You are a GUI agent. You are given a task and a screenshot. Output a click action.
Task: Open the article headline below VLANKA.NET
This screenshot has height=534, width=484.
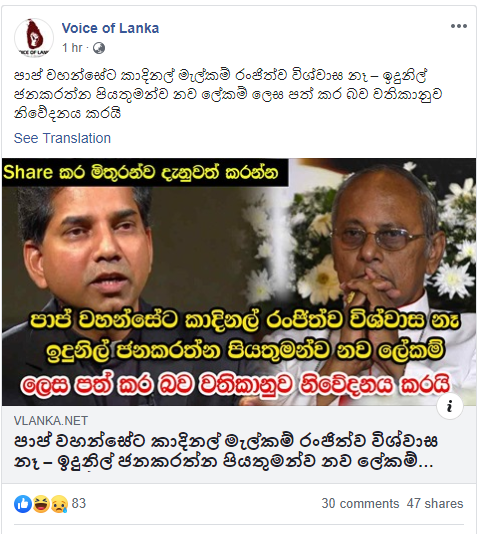coord(226,452)
